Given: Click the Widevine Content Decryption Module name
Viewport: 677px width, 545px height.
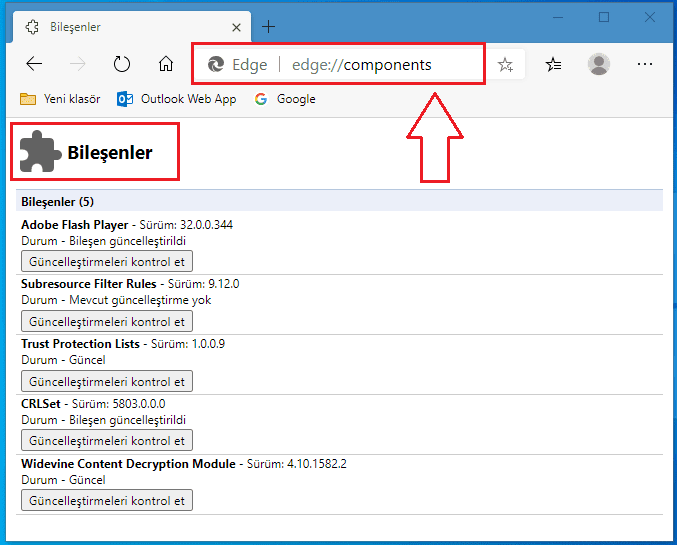Looking at the screenshot, I should tap(128, 464).
